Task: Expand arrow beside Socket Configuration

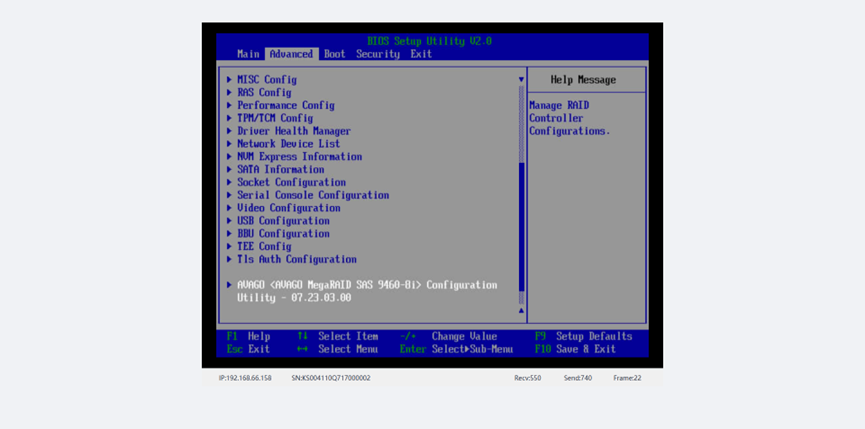Action: pos(229,183)
